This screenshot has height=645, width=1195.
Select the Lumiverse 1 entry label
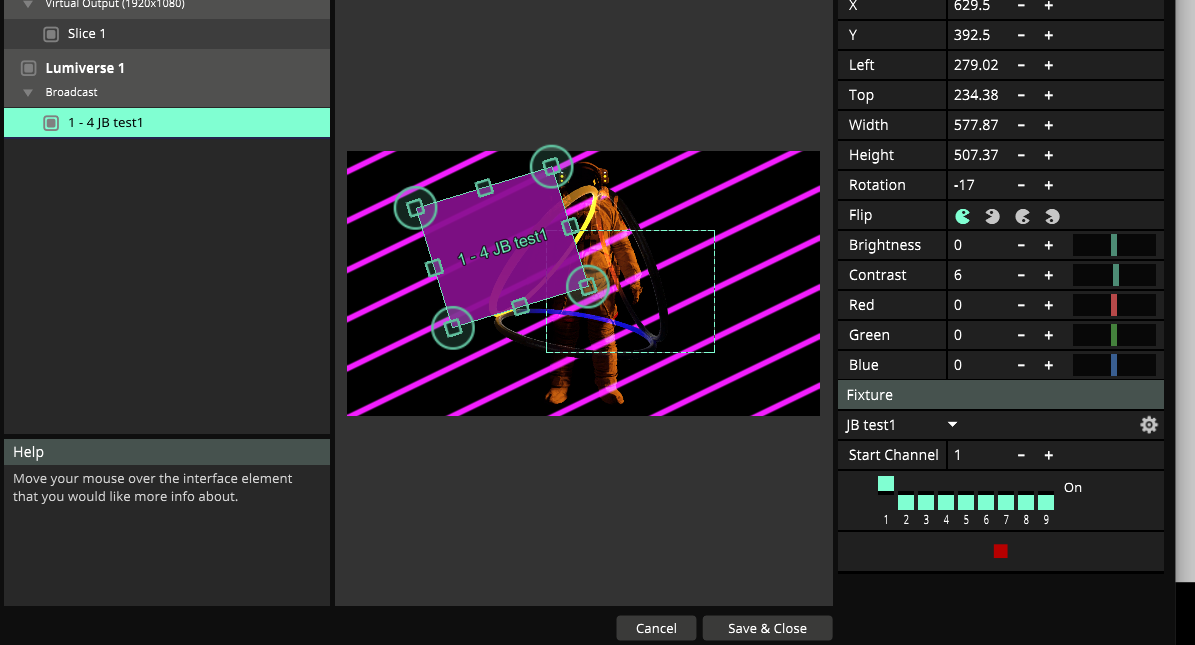[85, 68]
